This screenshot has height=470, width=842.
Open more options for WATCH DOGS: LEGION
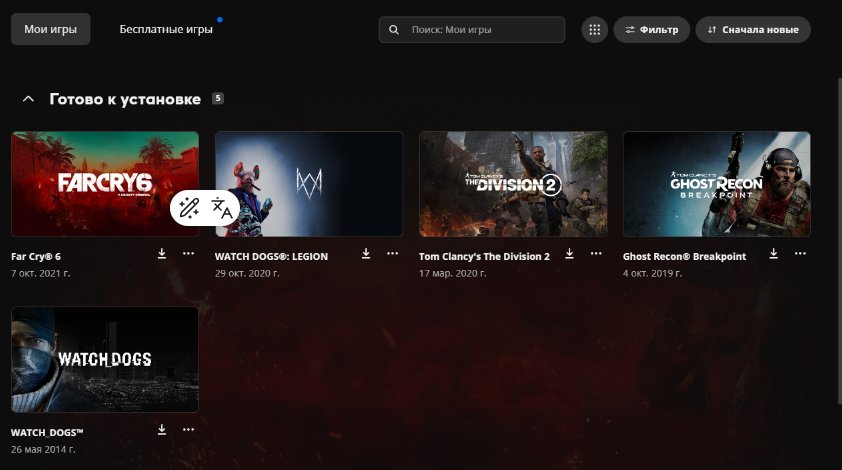[x=393, y=254]
